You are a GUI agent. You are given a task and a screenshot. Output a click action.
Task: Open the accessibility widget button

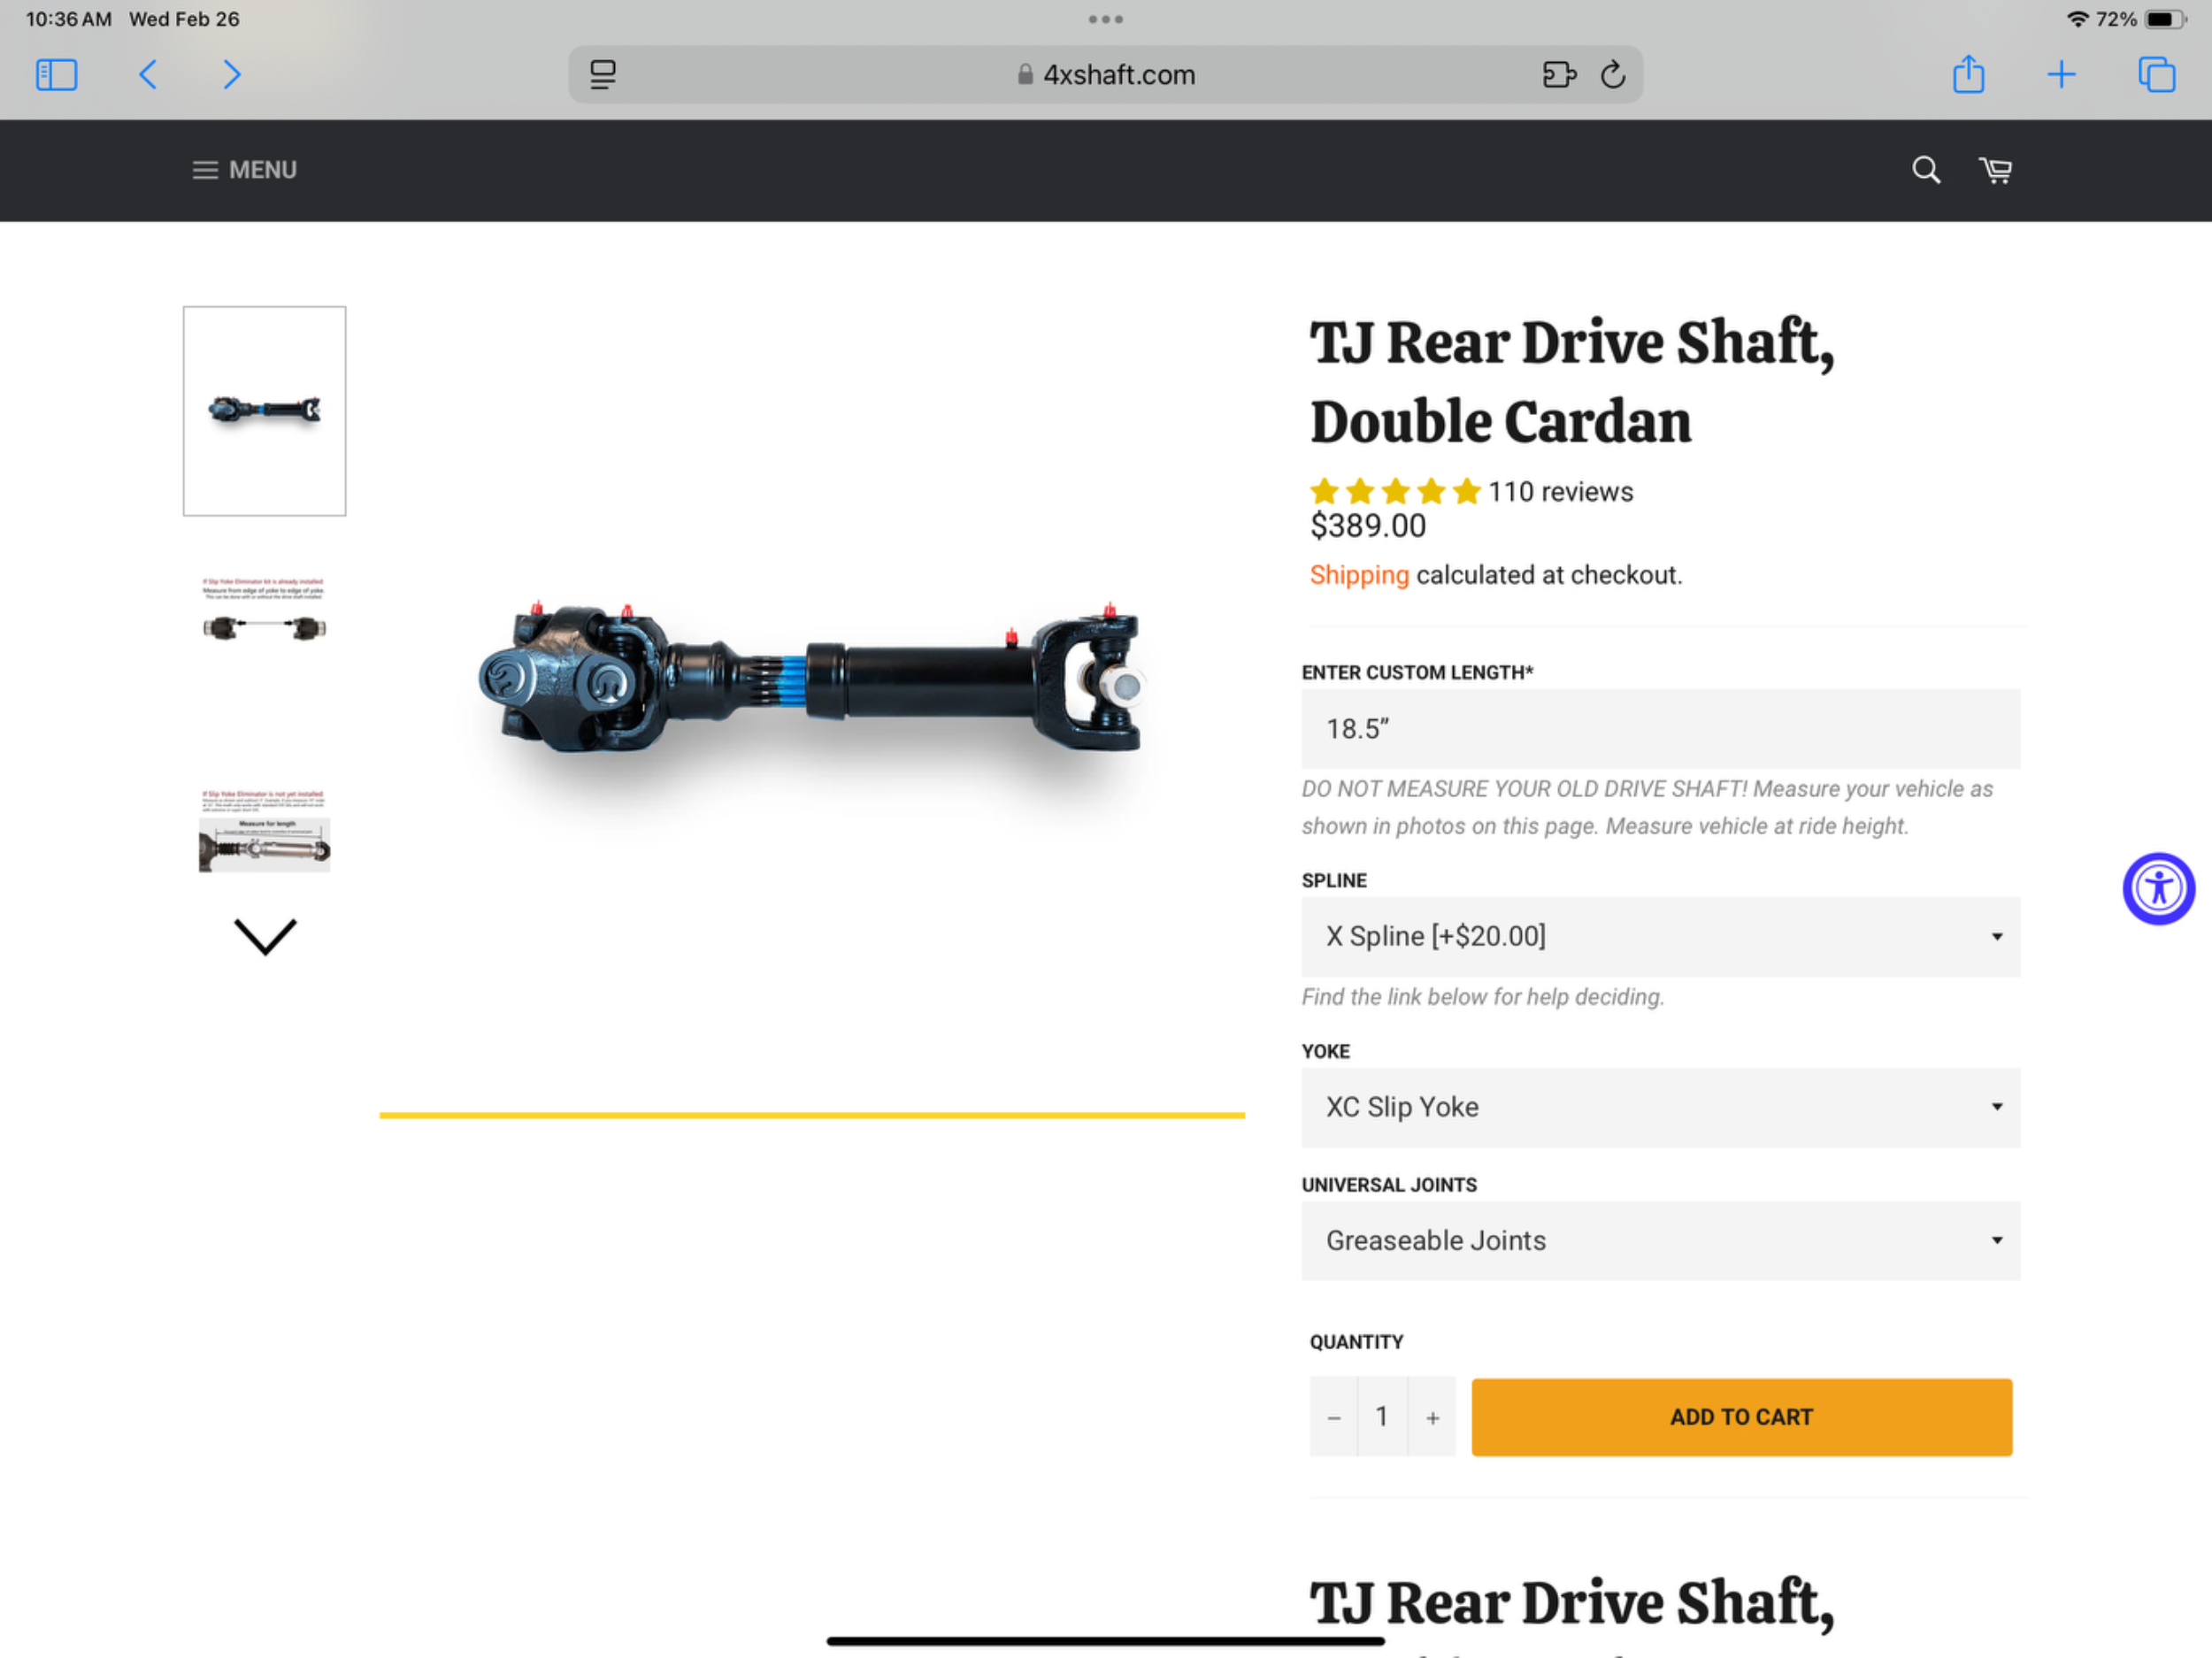point(2158,888)
